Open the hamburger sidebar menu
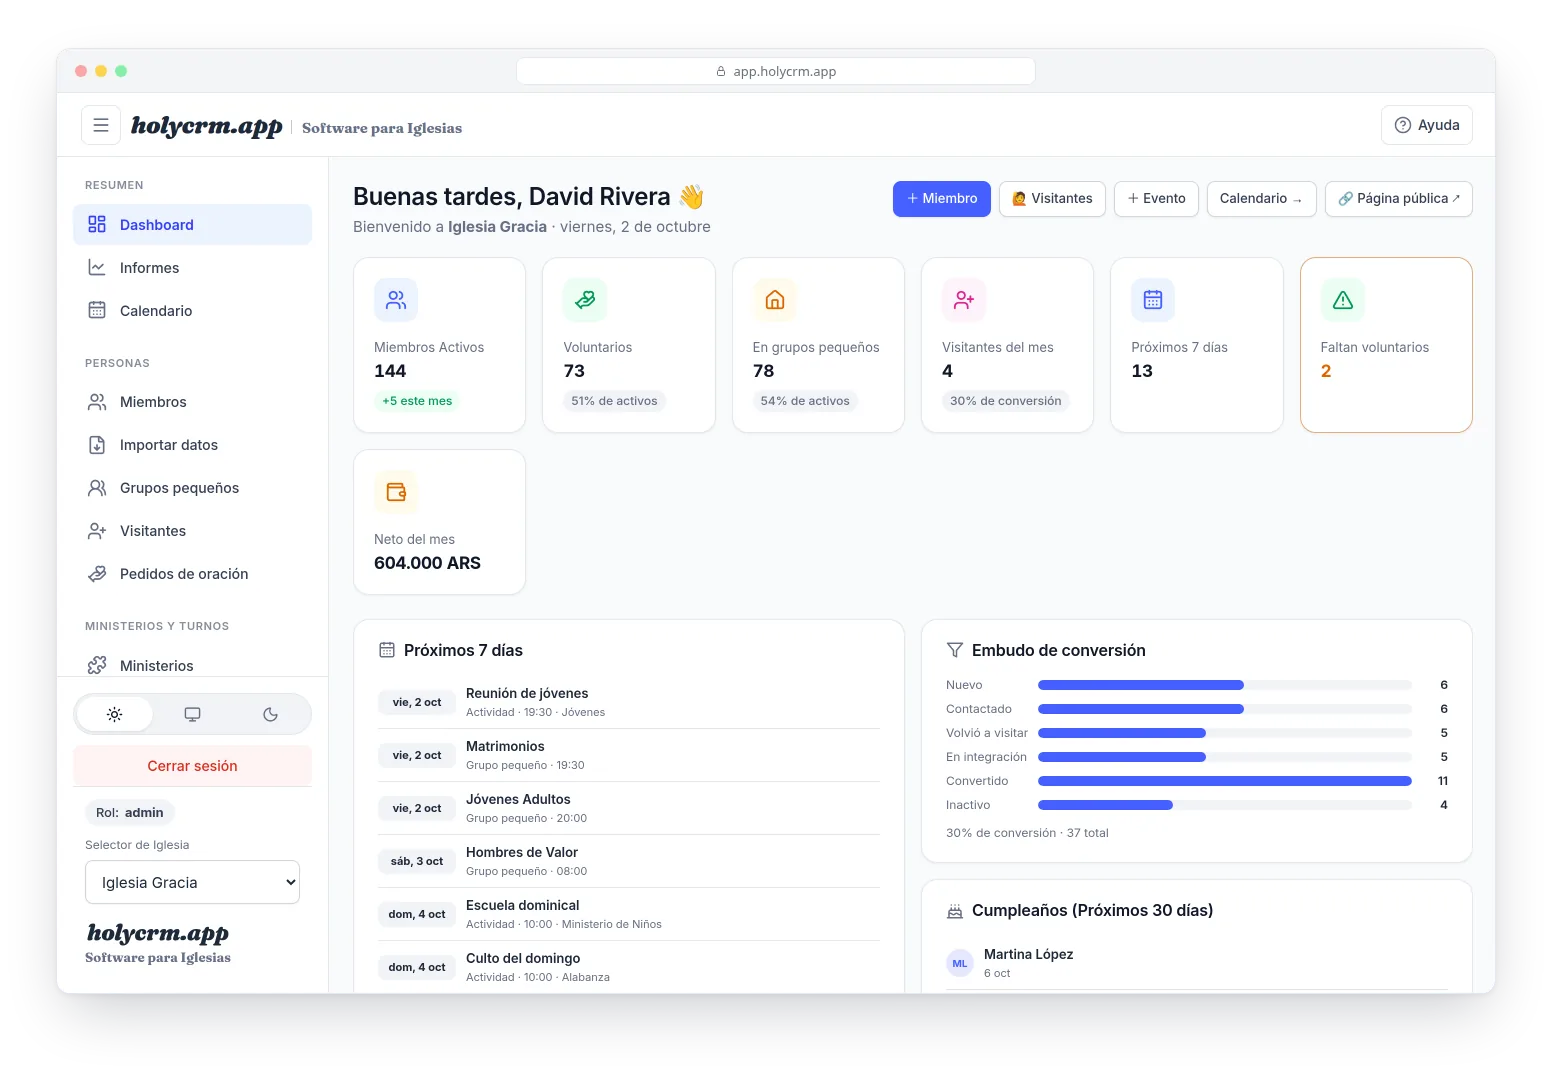 click(101, 125)
